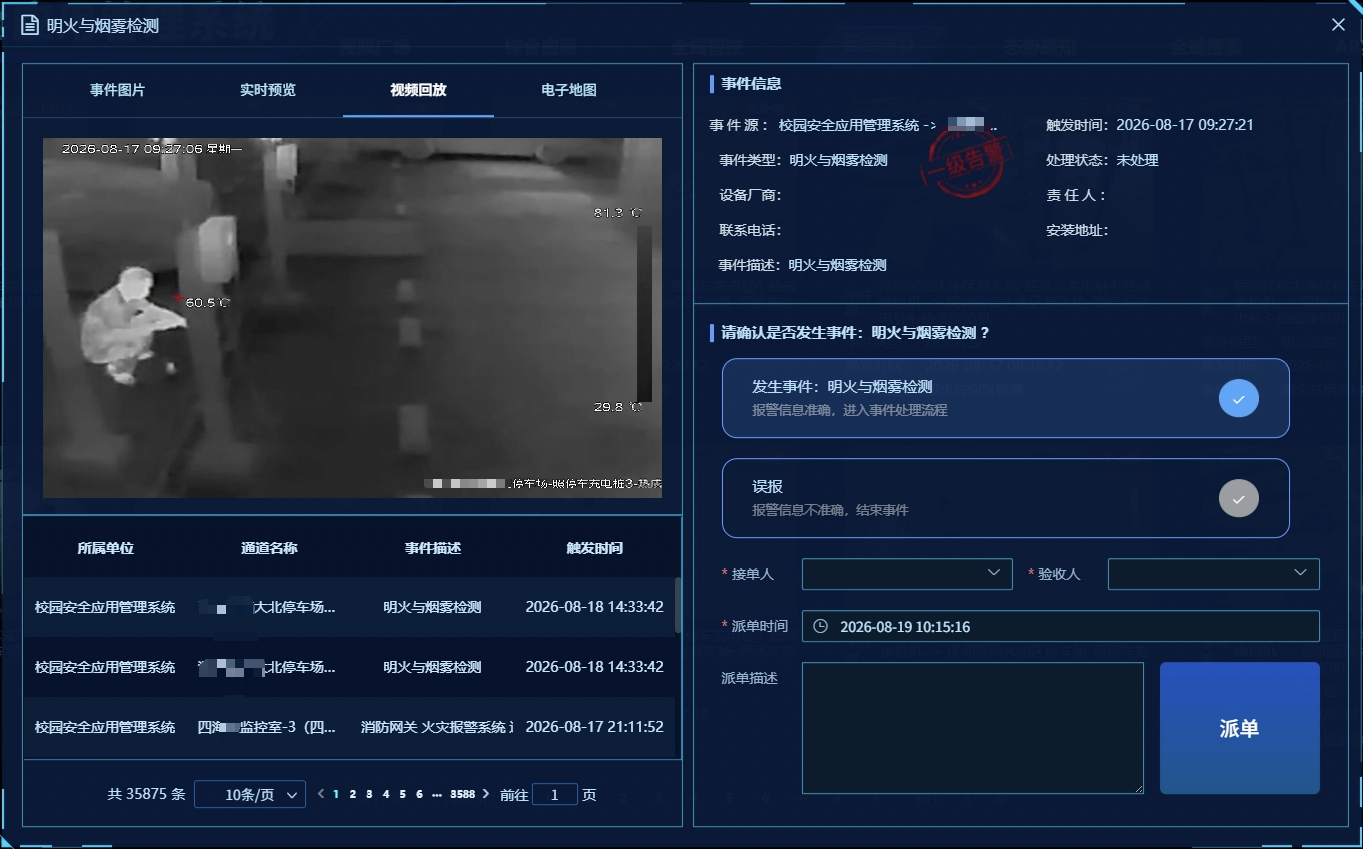This screenshot has width=1363, height=849.
Task: Mark as 误报 with its grey check circle
Action: coord(1238,498)
